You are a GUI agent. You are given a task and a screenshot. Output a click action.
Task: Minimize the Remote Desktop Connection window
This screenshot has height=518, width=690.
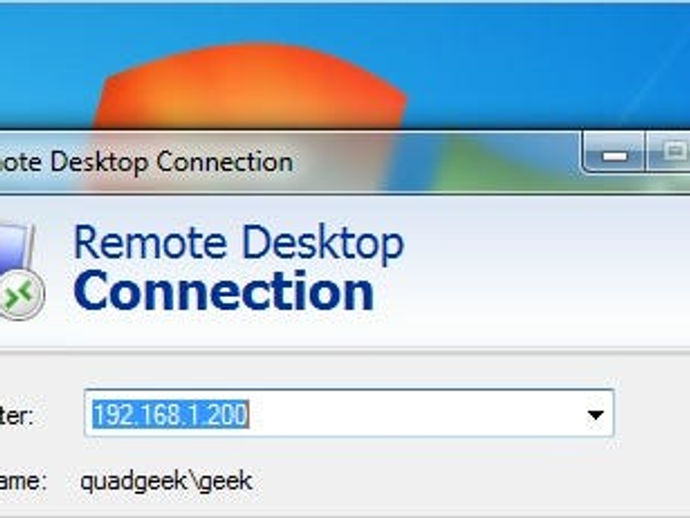coord(614,154)
